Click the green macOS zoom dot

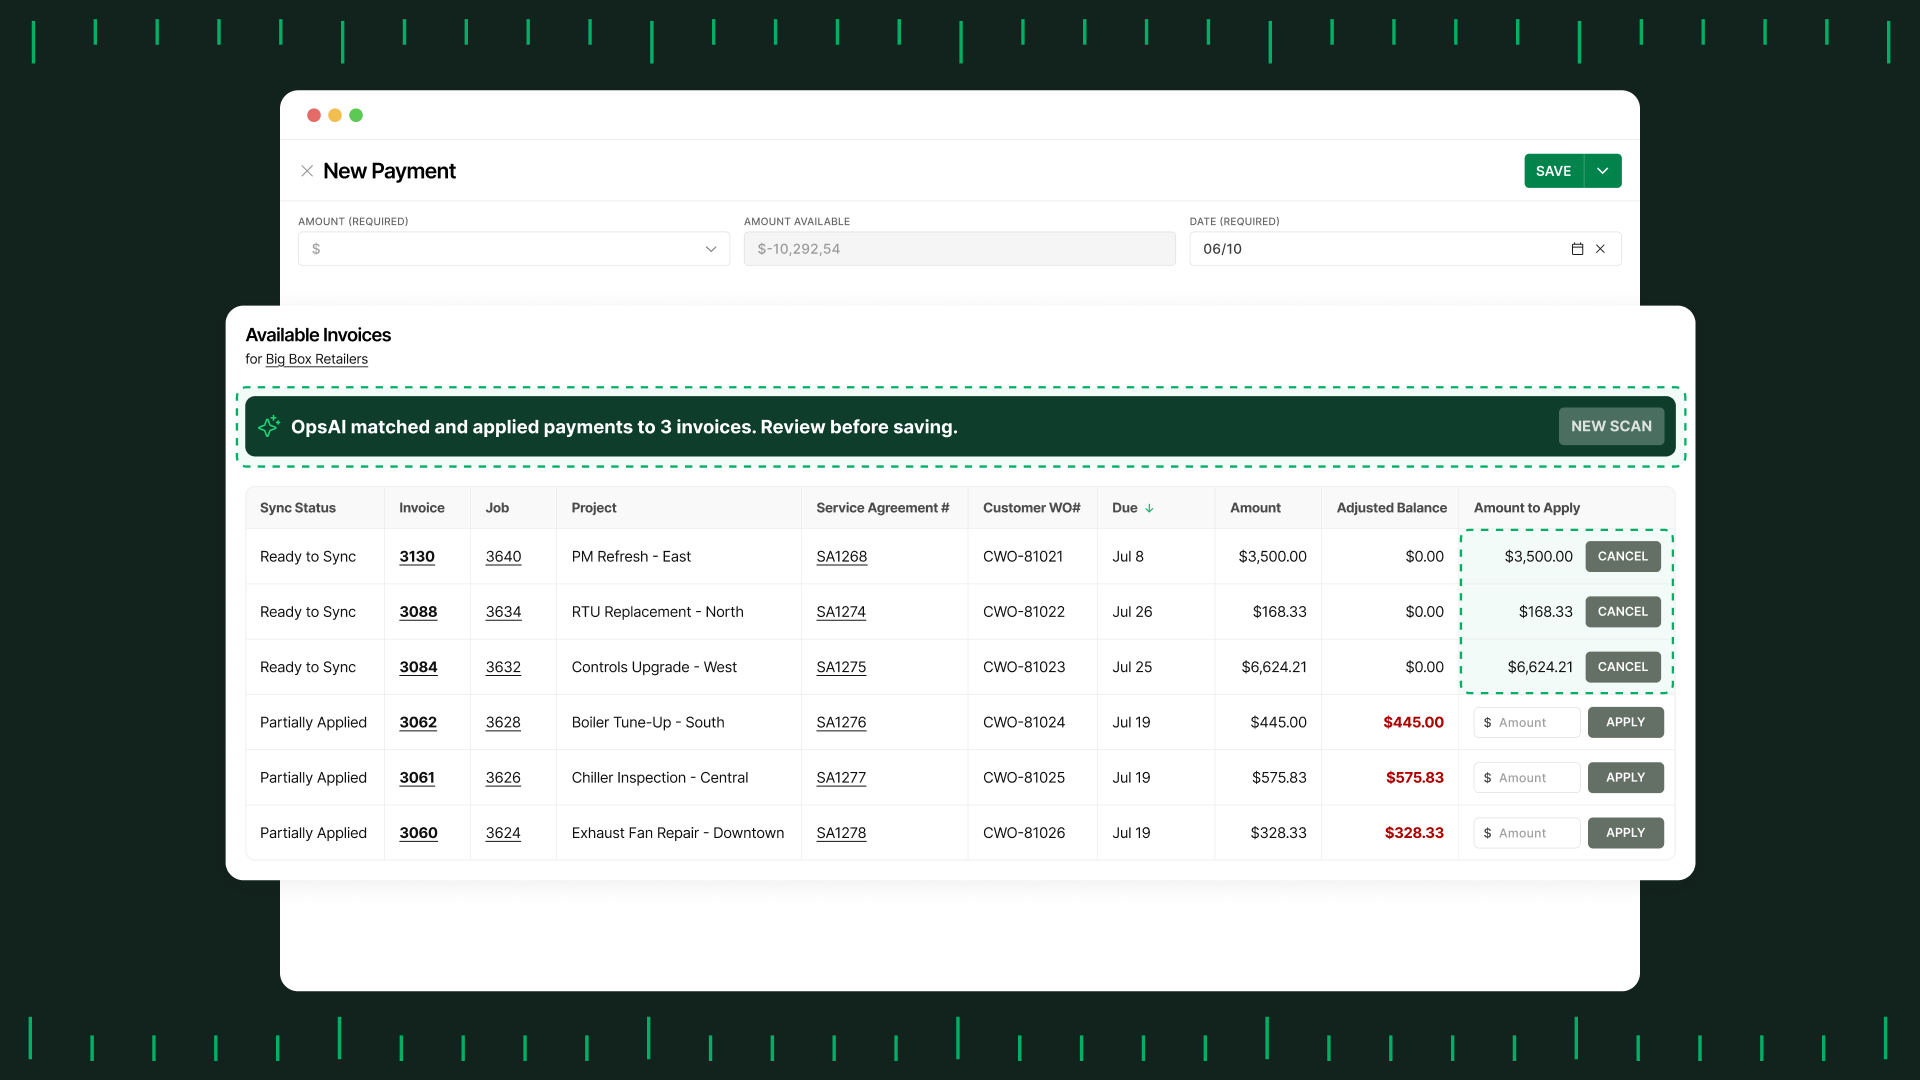356,115
